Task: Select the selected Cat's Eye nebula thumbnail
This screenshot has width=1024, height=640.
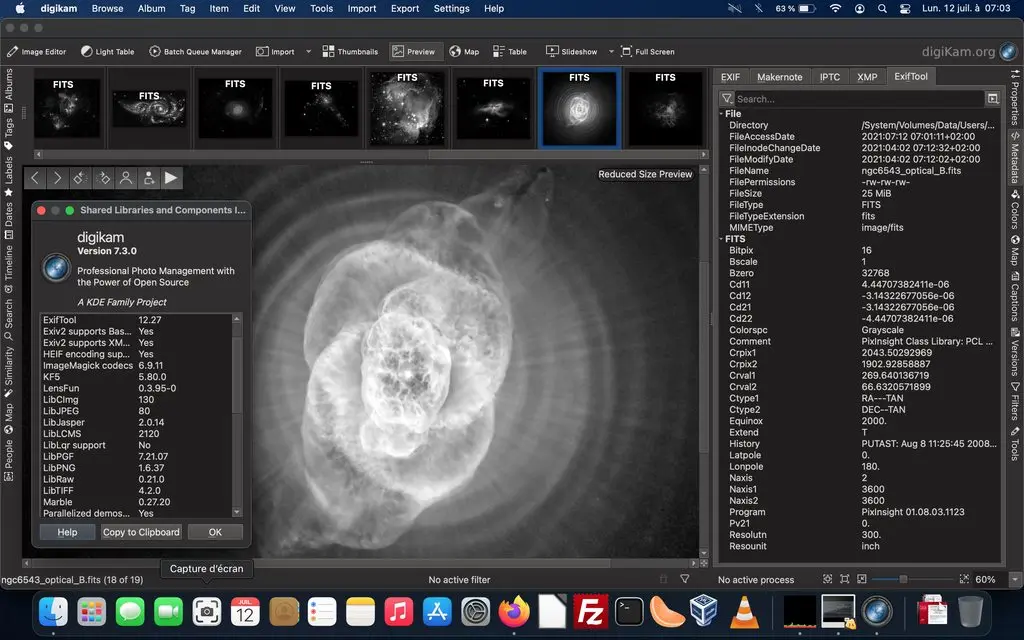Action: (579, 108)
